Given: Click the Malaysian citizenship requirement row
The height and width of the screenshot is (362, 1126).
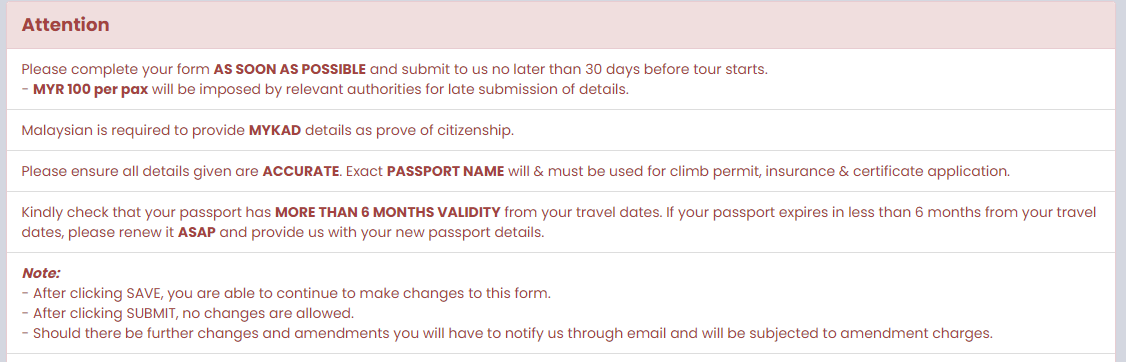Looking at the screenshot, I should pos(562,131).
